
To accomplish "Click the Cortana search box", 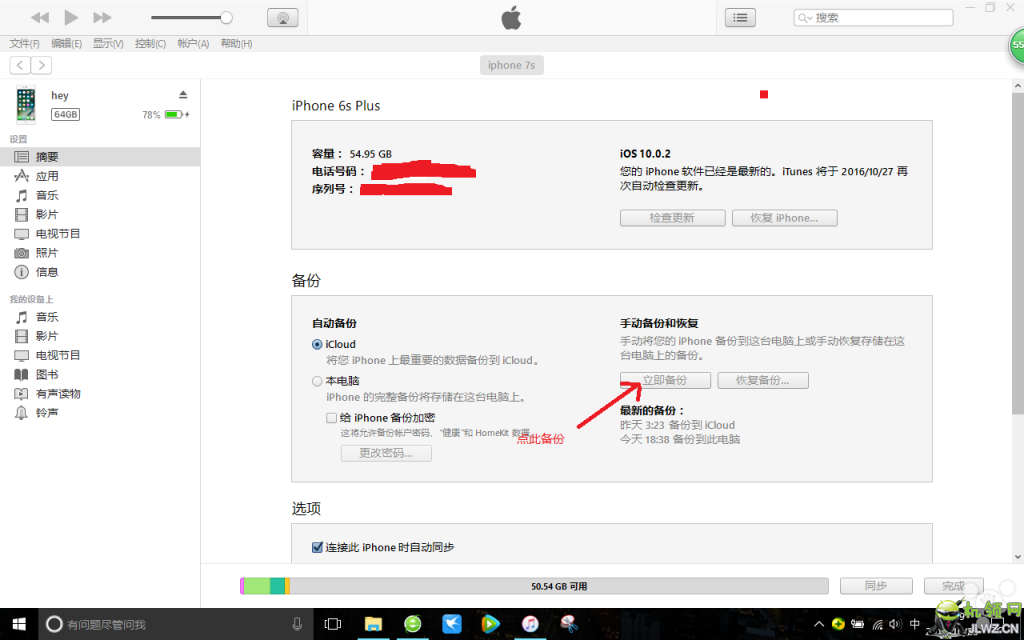I will click(176, 624).
